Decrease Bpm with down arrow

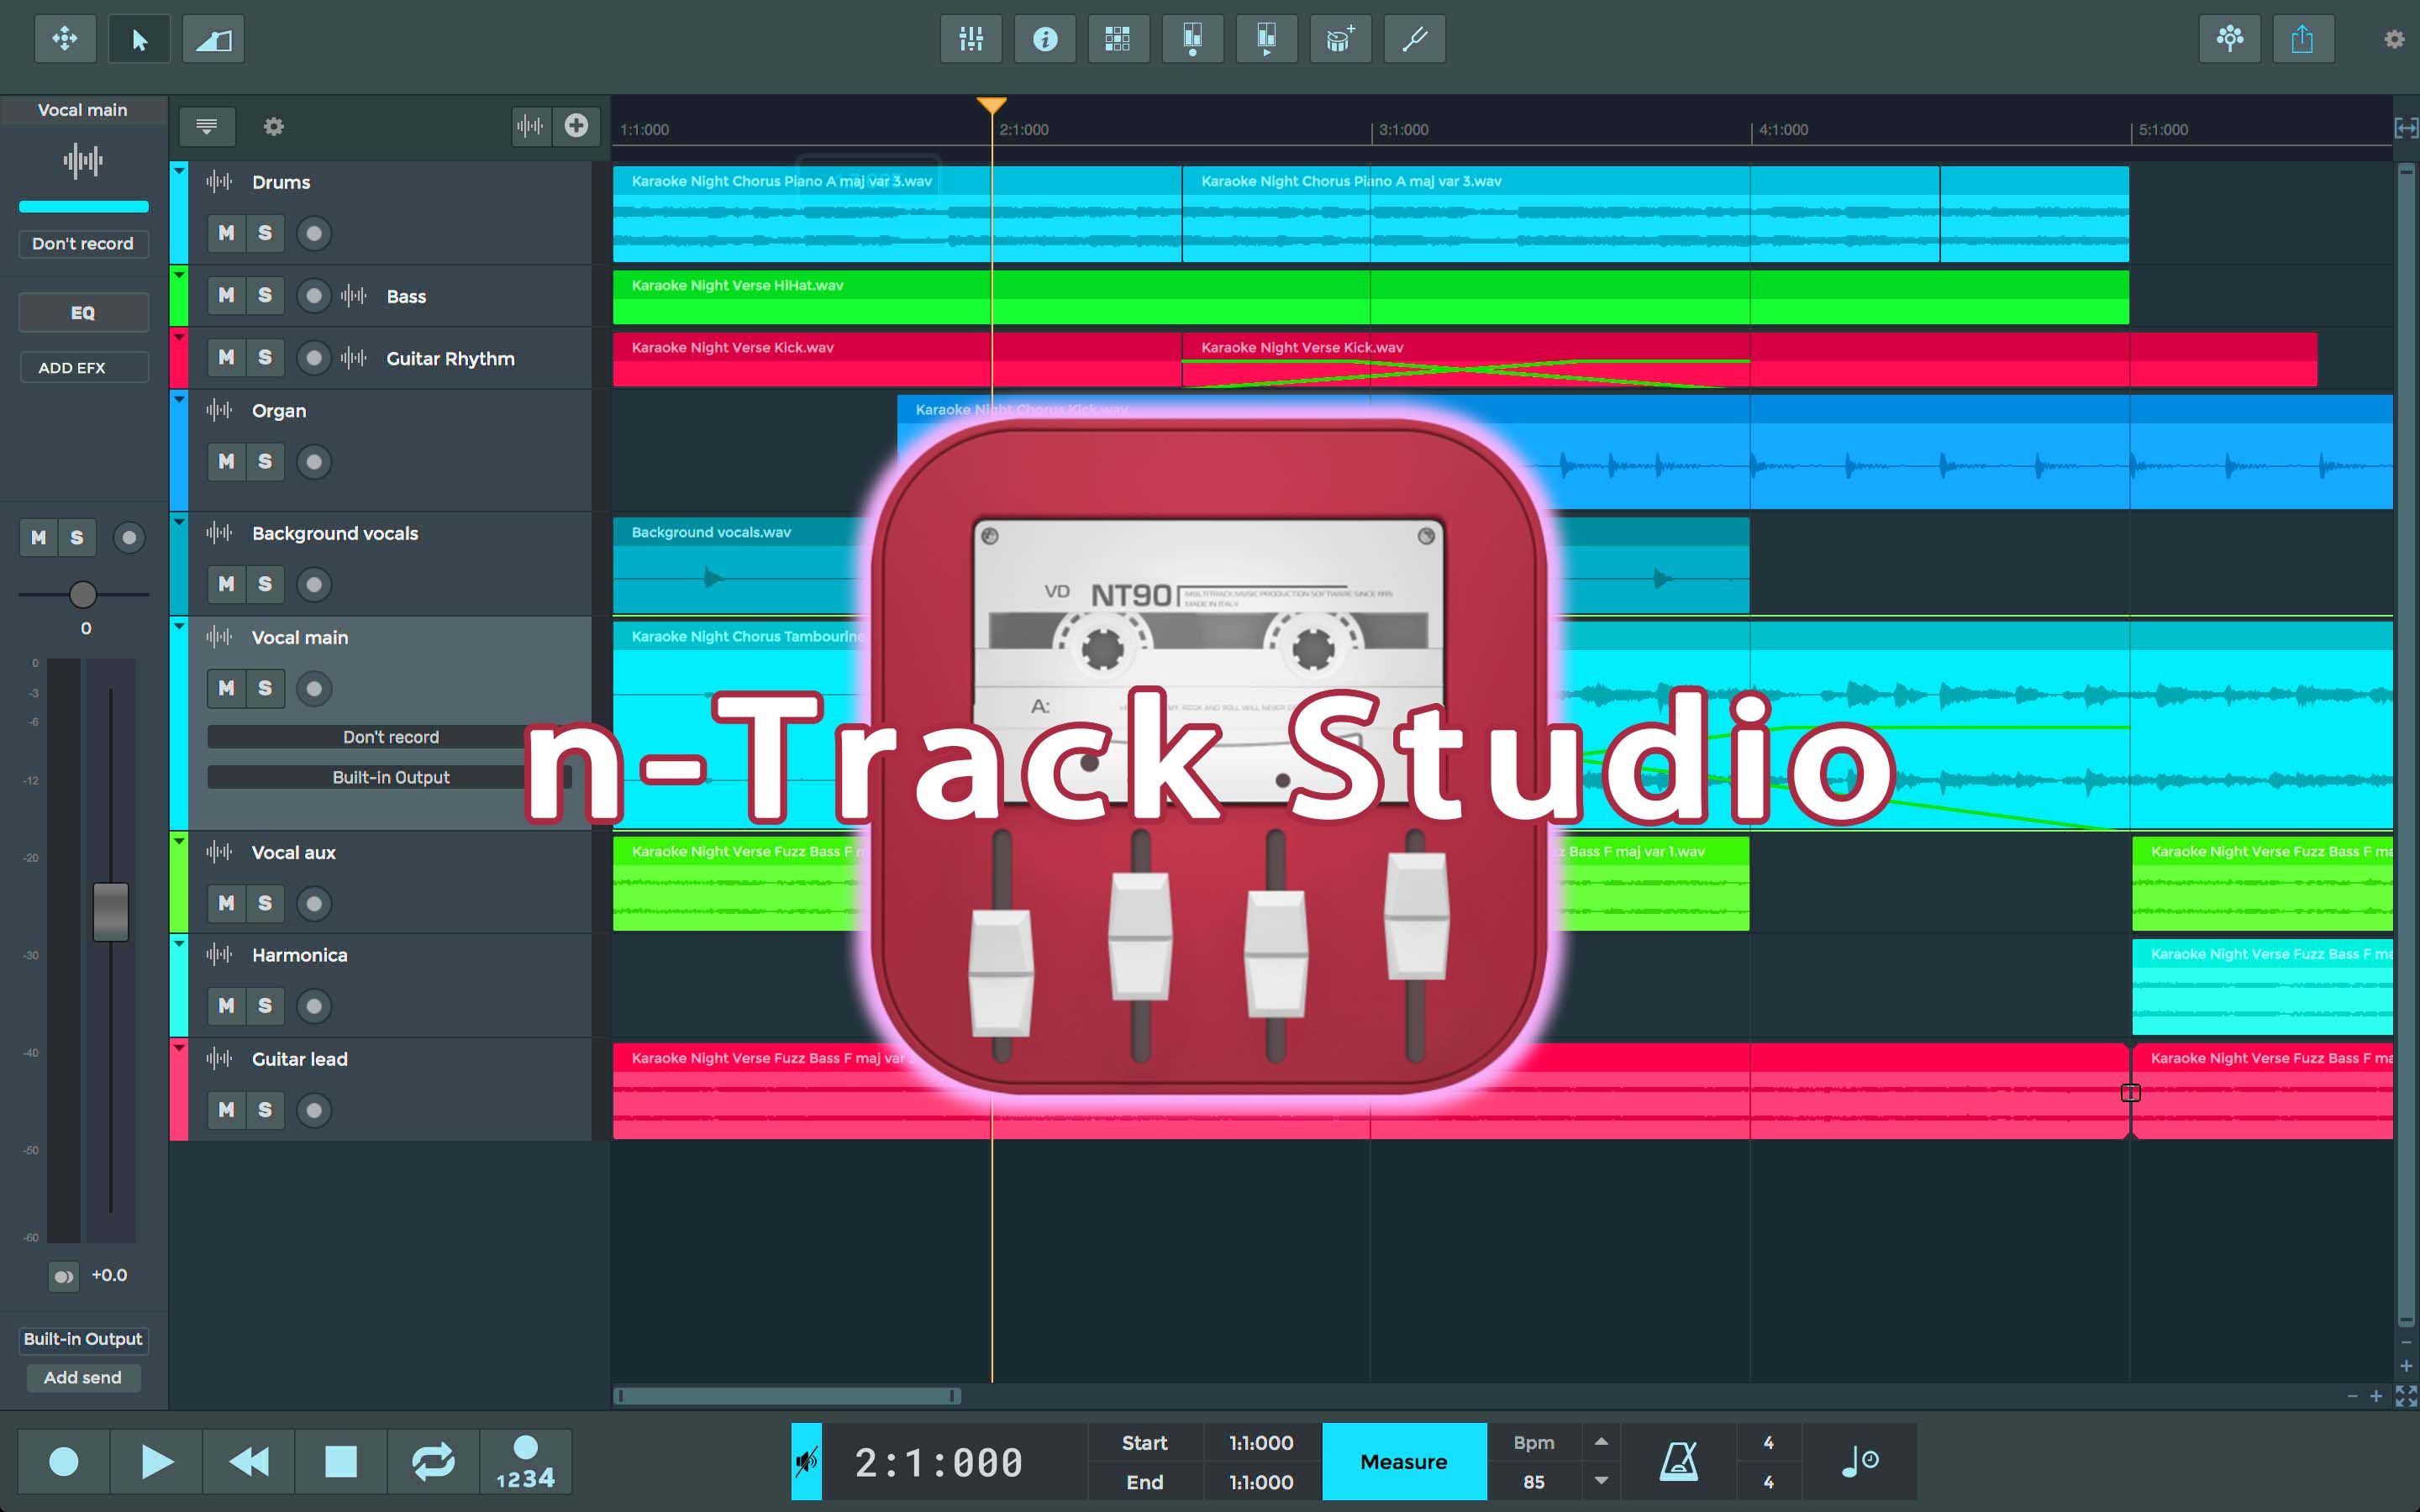click(x=1601, y=1481)
